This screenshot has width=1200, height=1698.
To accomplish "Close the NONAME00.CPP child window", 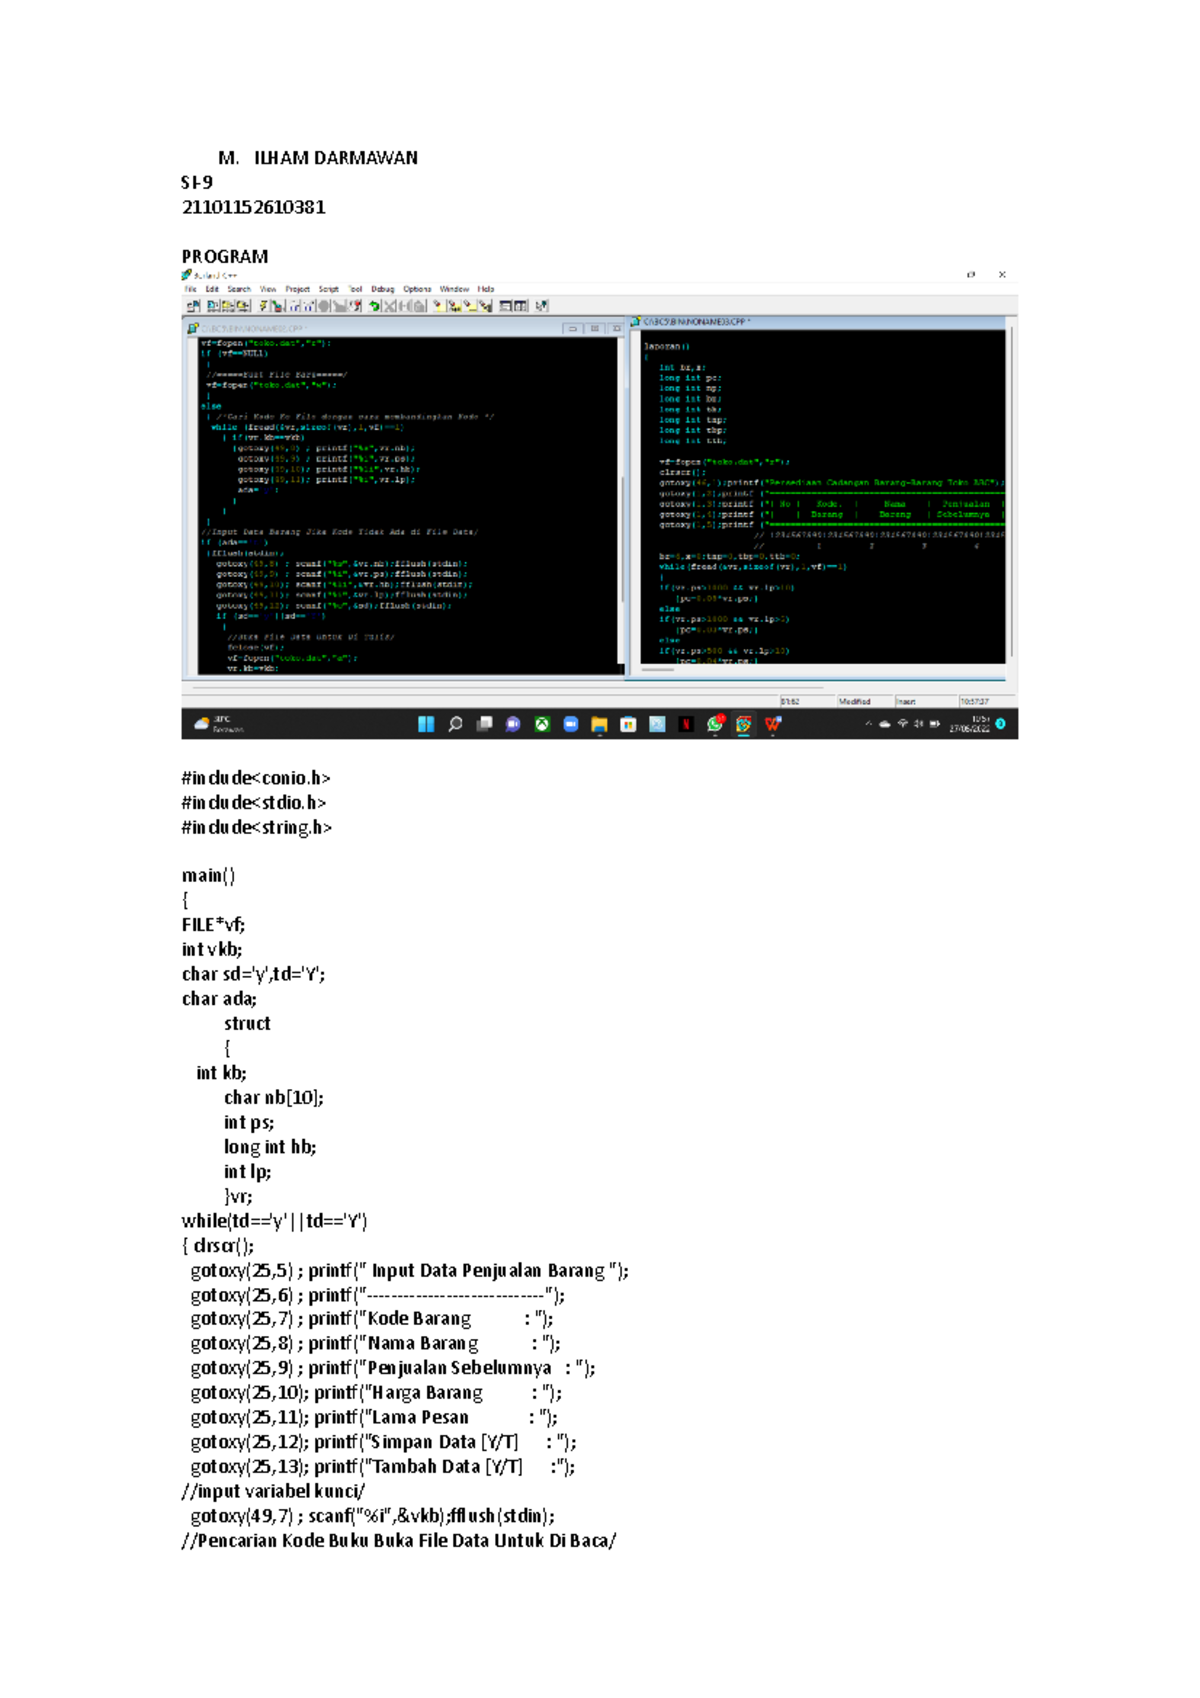I will pos(616,328).
